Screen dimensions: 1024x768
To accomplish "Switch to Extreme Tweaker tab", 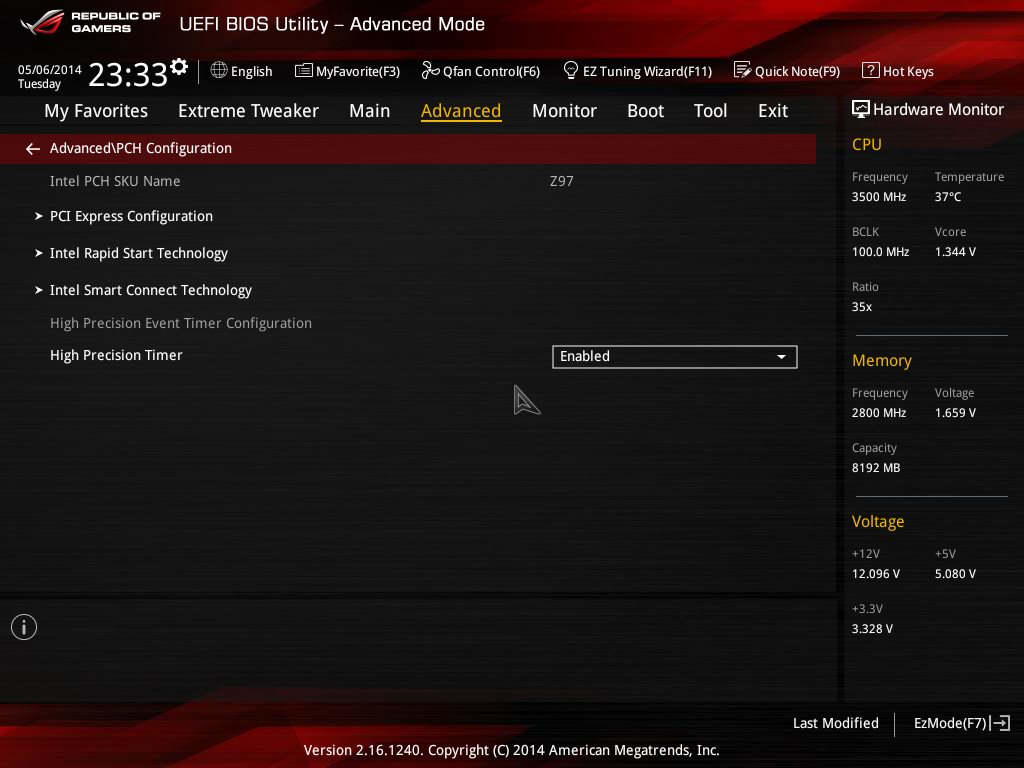I will point(248,111).
